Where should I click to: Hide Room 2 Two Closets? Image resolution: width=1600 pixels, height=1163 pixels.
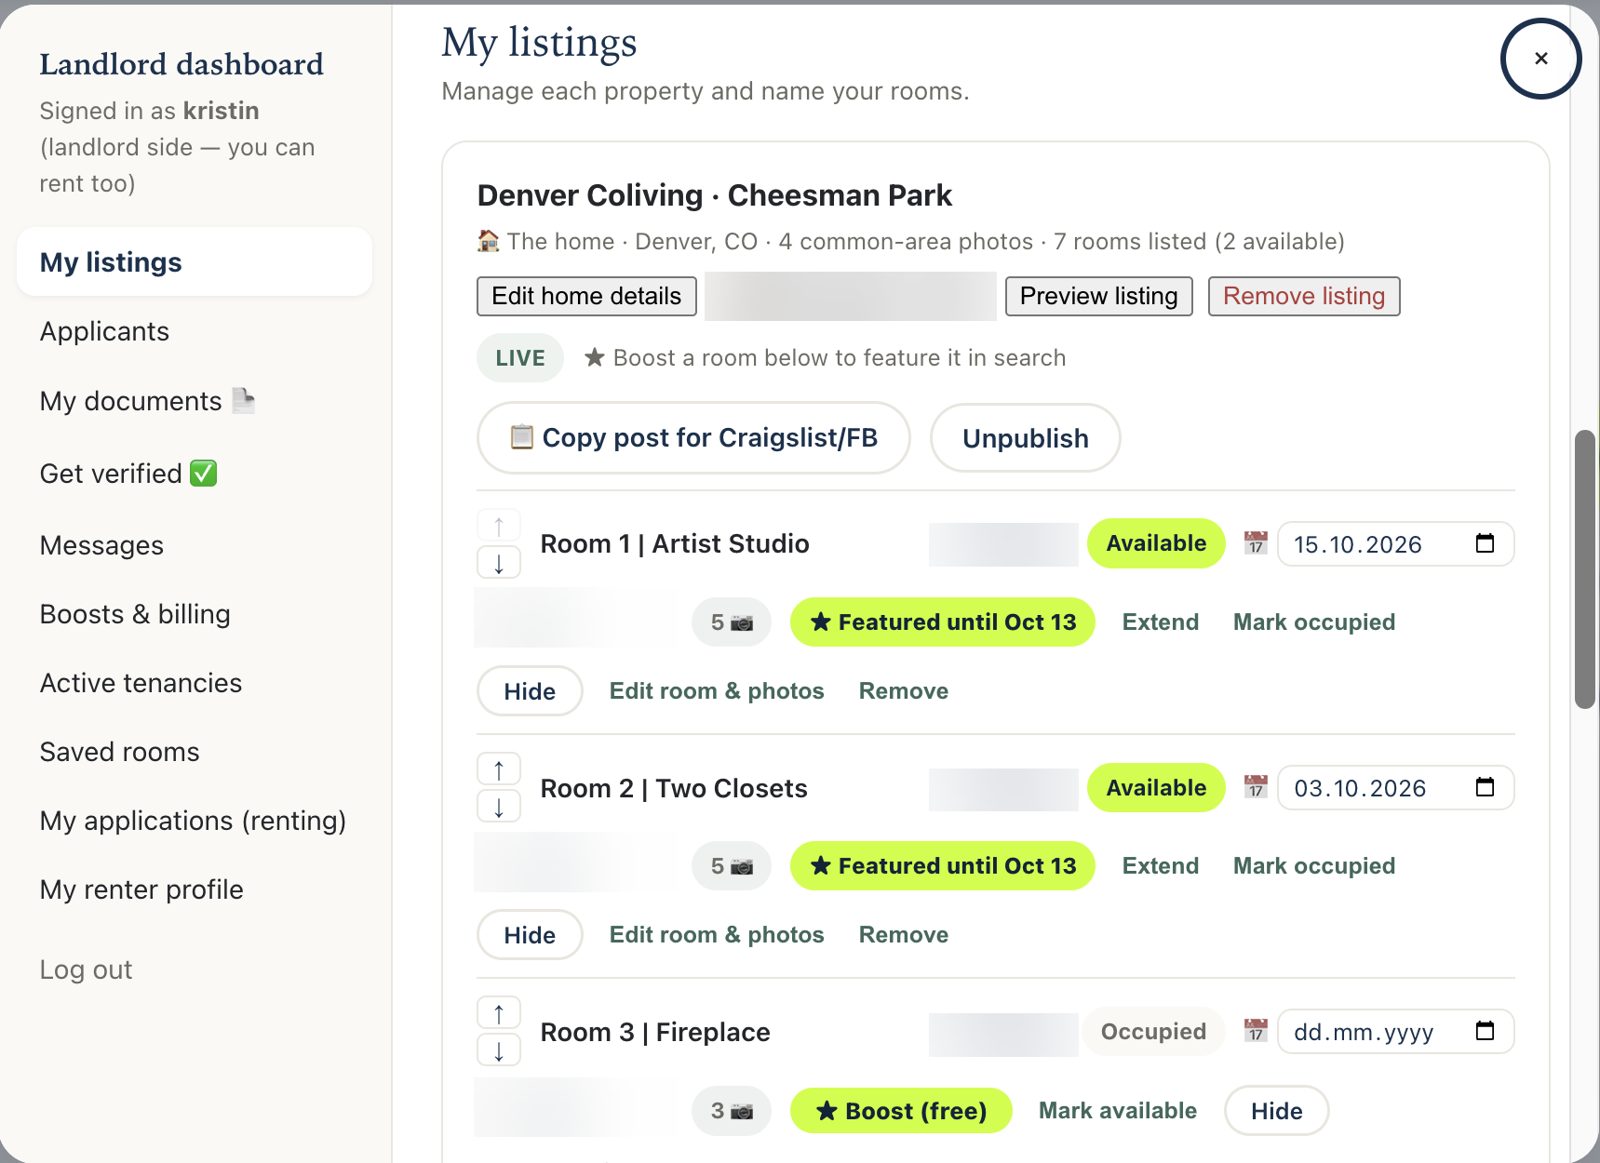click(529, 935)
